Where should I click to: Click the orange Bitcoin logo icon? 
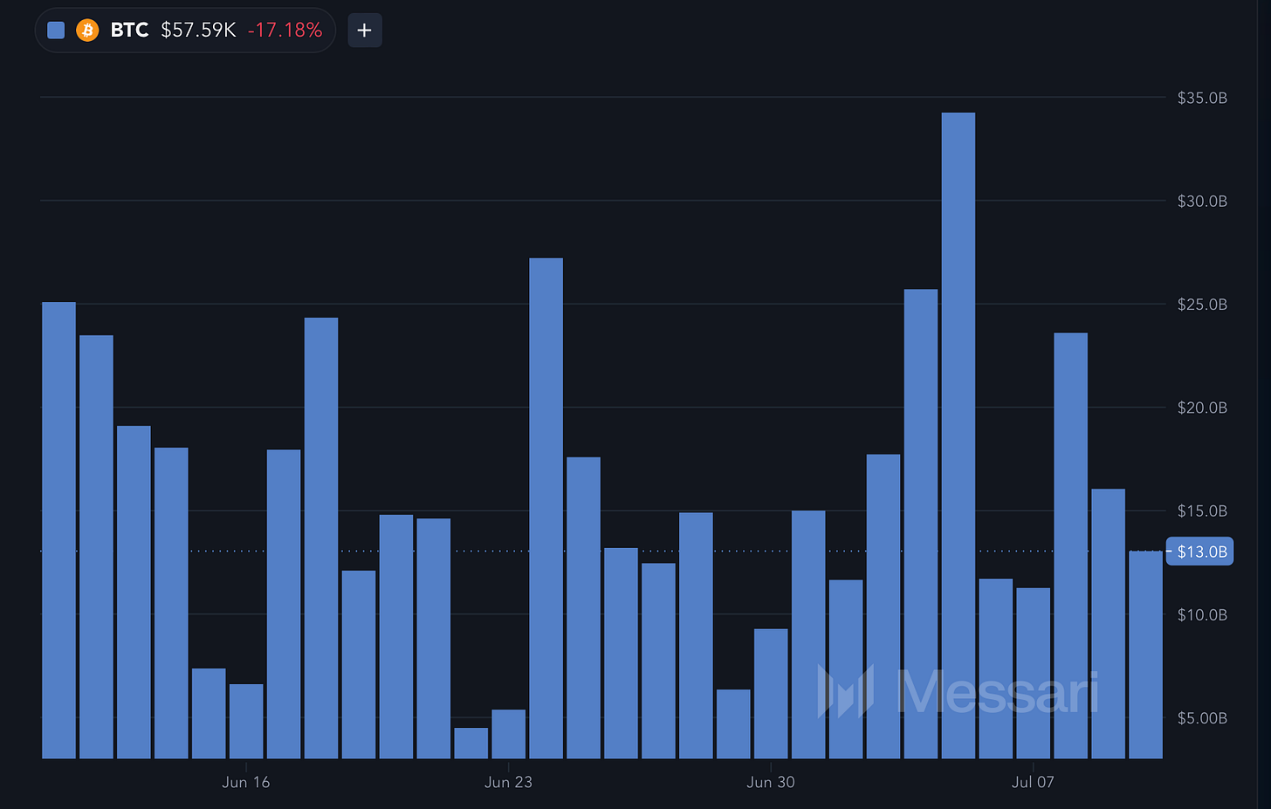tap(88, 30)
